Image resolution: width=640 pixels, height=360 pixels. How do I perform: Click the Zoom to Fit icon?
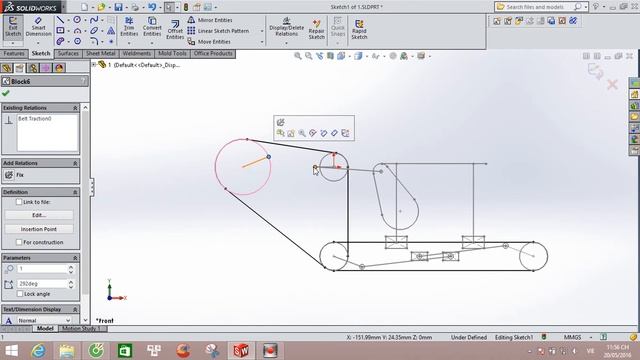click(298, 56)
